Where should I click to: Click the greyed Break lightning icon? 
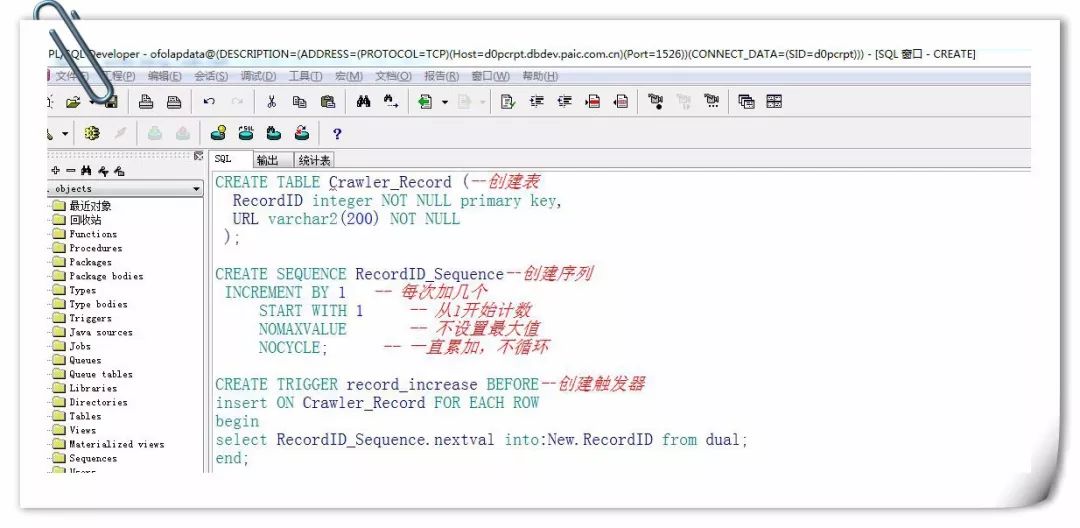click(121, 134)
